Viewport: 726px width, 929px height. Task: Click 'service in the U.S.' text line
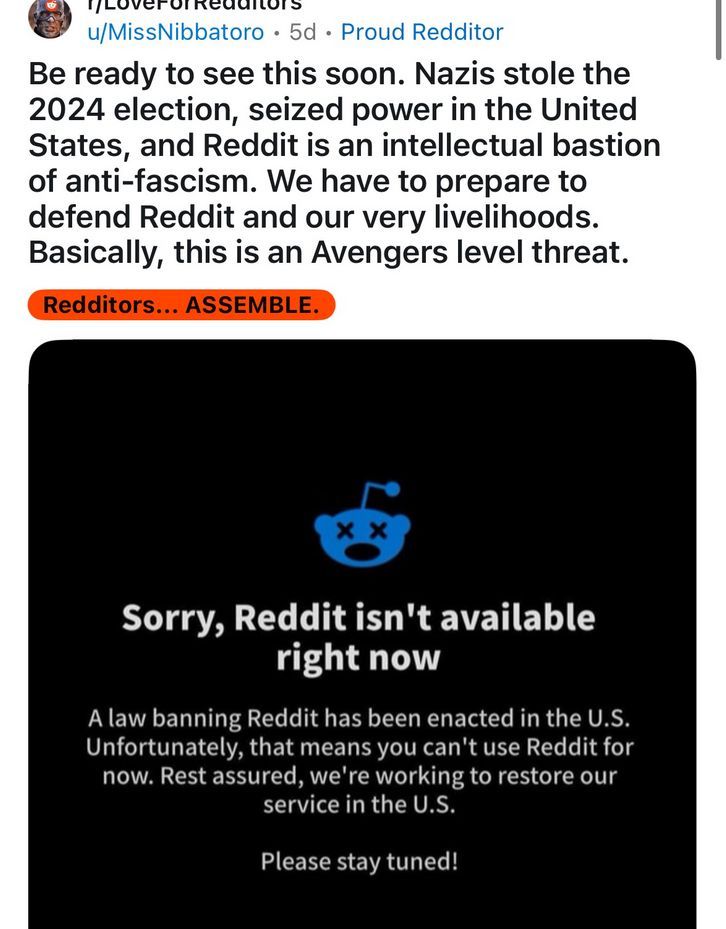point(359,805)
